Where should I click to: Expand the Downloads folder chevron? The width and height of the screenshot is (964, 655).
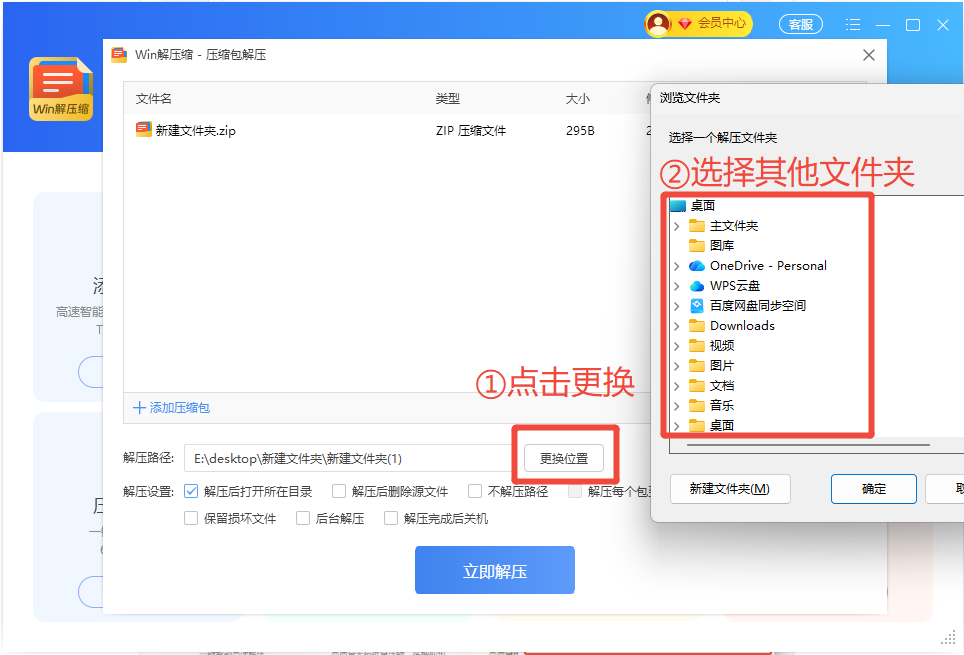(x=677, y=326)
